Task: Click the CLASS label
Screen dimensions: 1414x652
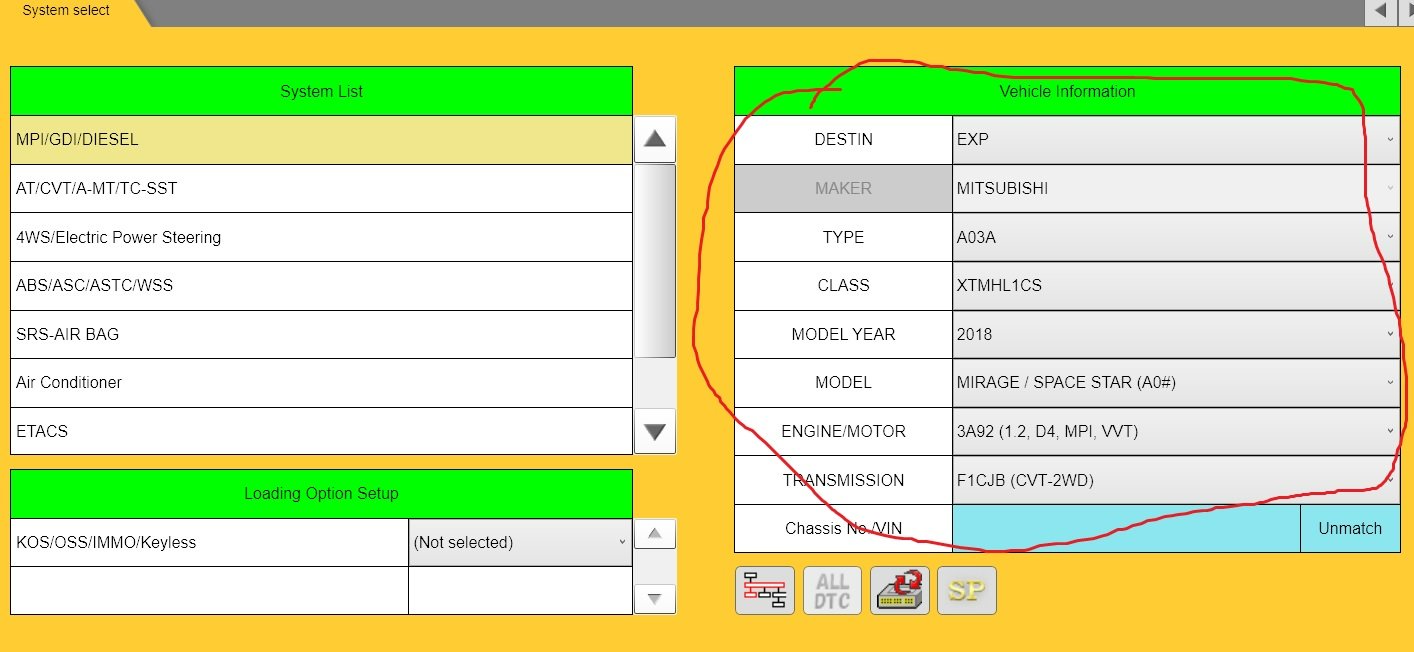Action: (843, 286)
